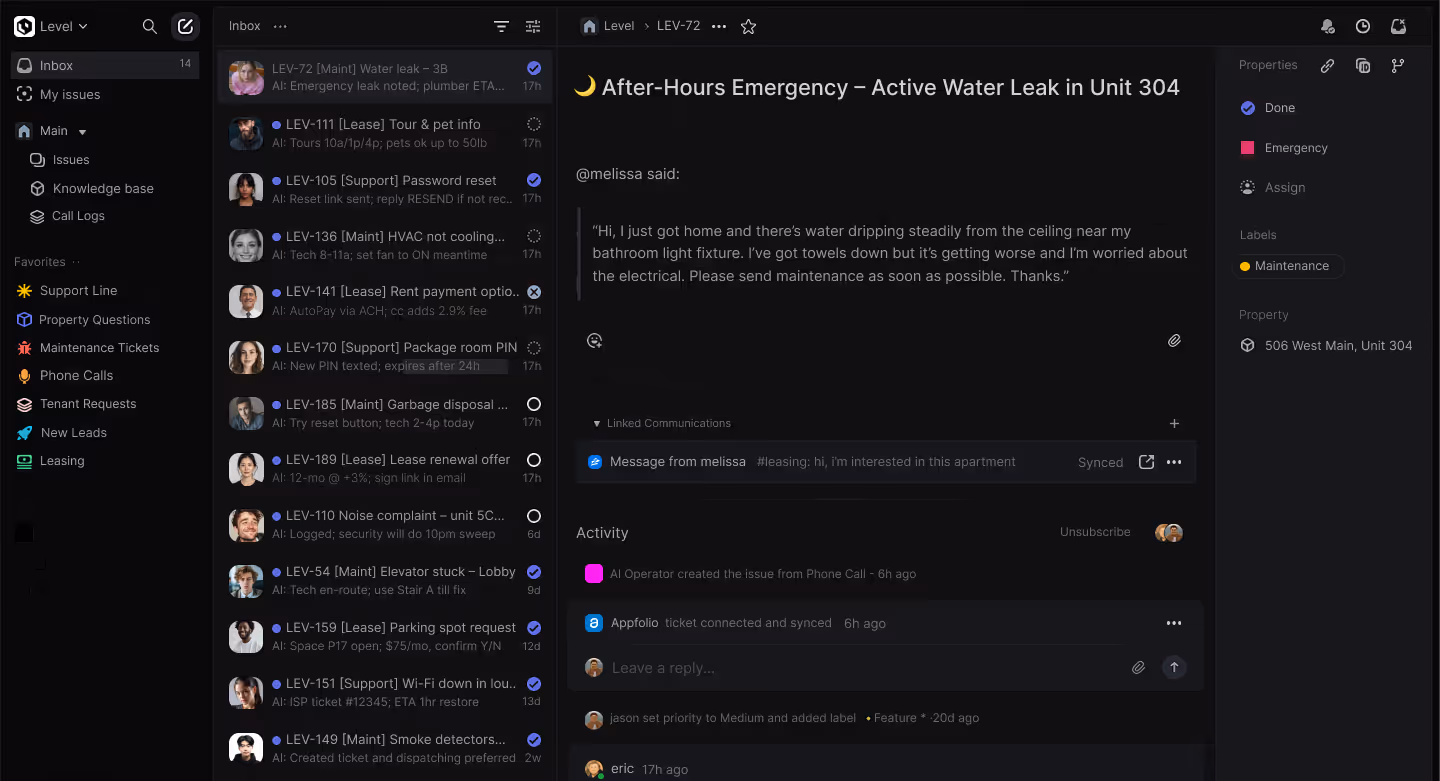Click Unsubscribe in Activity section

pyautogui.click(x=1095, y=532)
